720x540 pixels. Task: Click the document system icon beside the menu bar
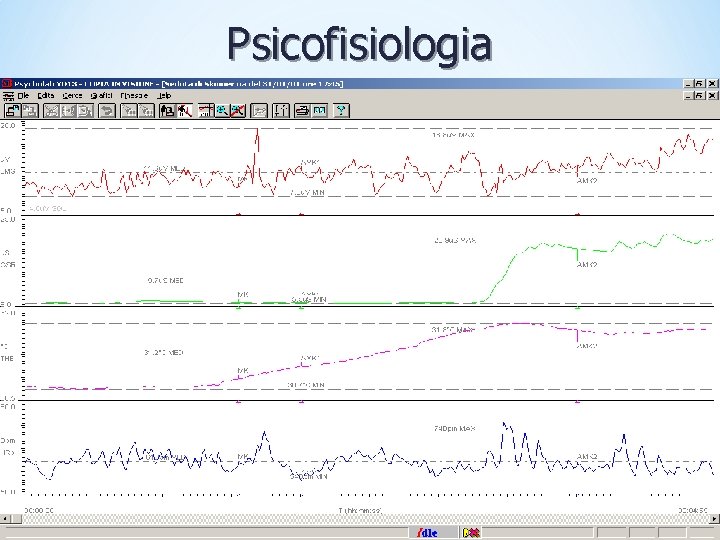tap(8, 96)
